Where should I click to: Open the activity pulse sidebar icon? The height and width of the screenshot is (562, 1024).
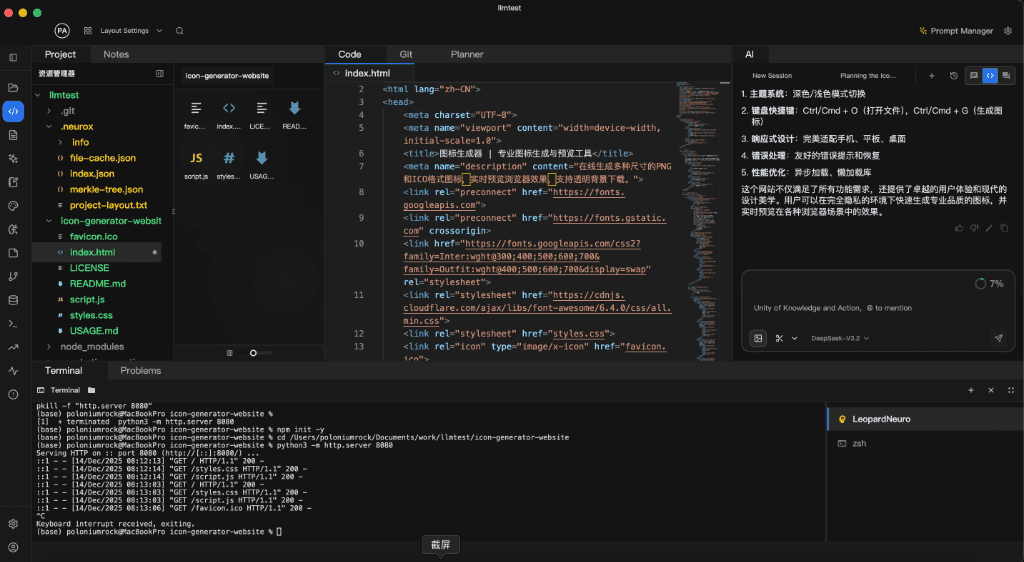13,371
